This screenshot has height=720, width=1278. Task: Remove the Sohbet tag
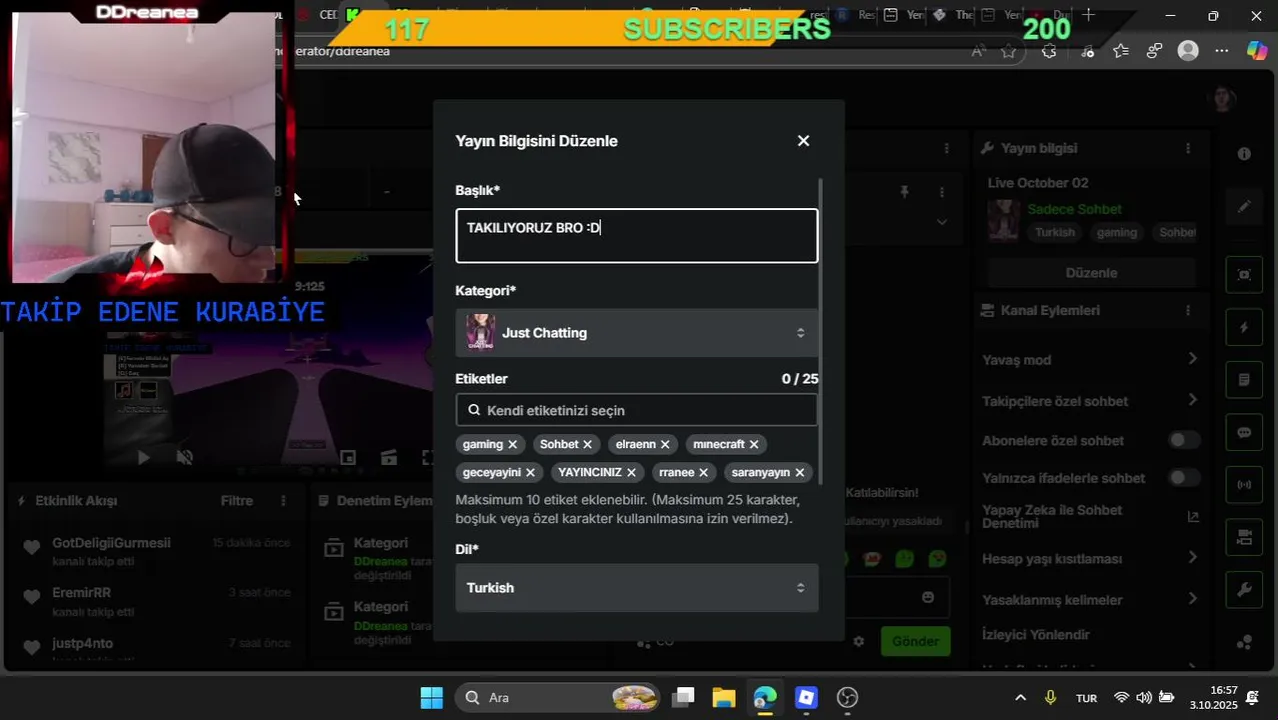[587, 444]
